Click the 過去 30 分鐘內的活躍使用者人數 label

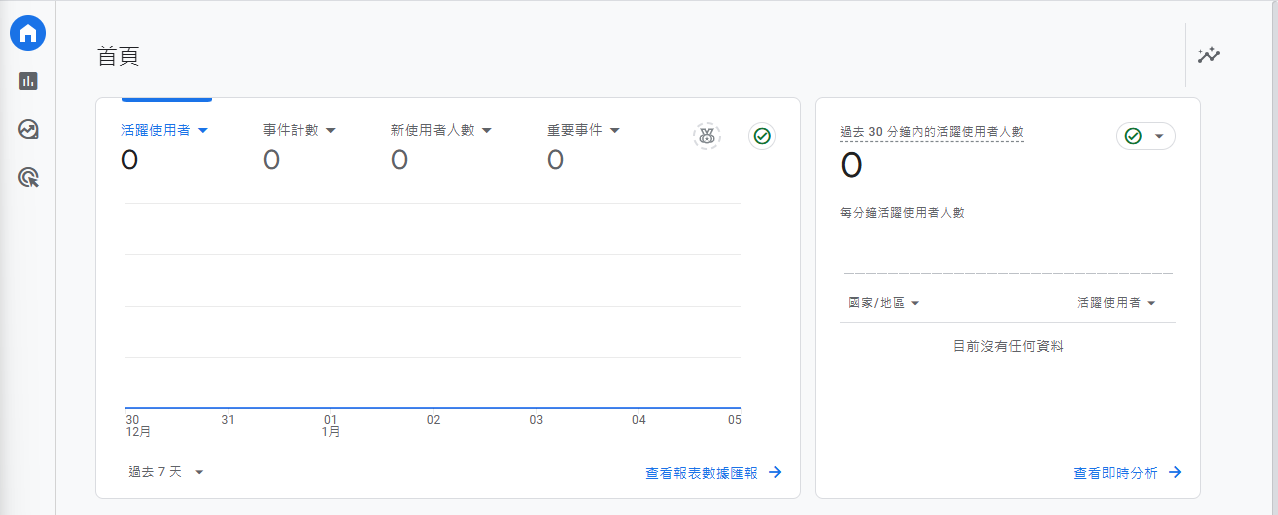point(931,132)
